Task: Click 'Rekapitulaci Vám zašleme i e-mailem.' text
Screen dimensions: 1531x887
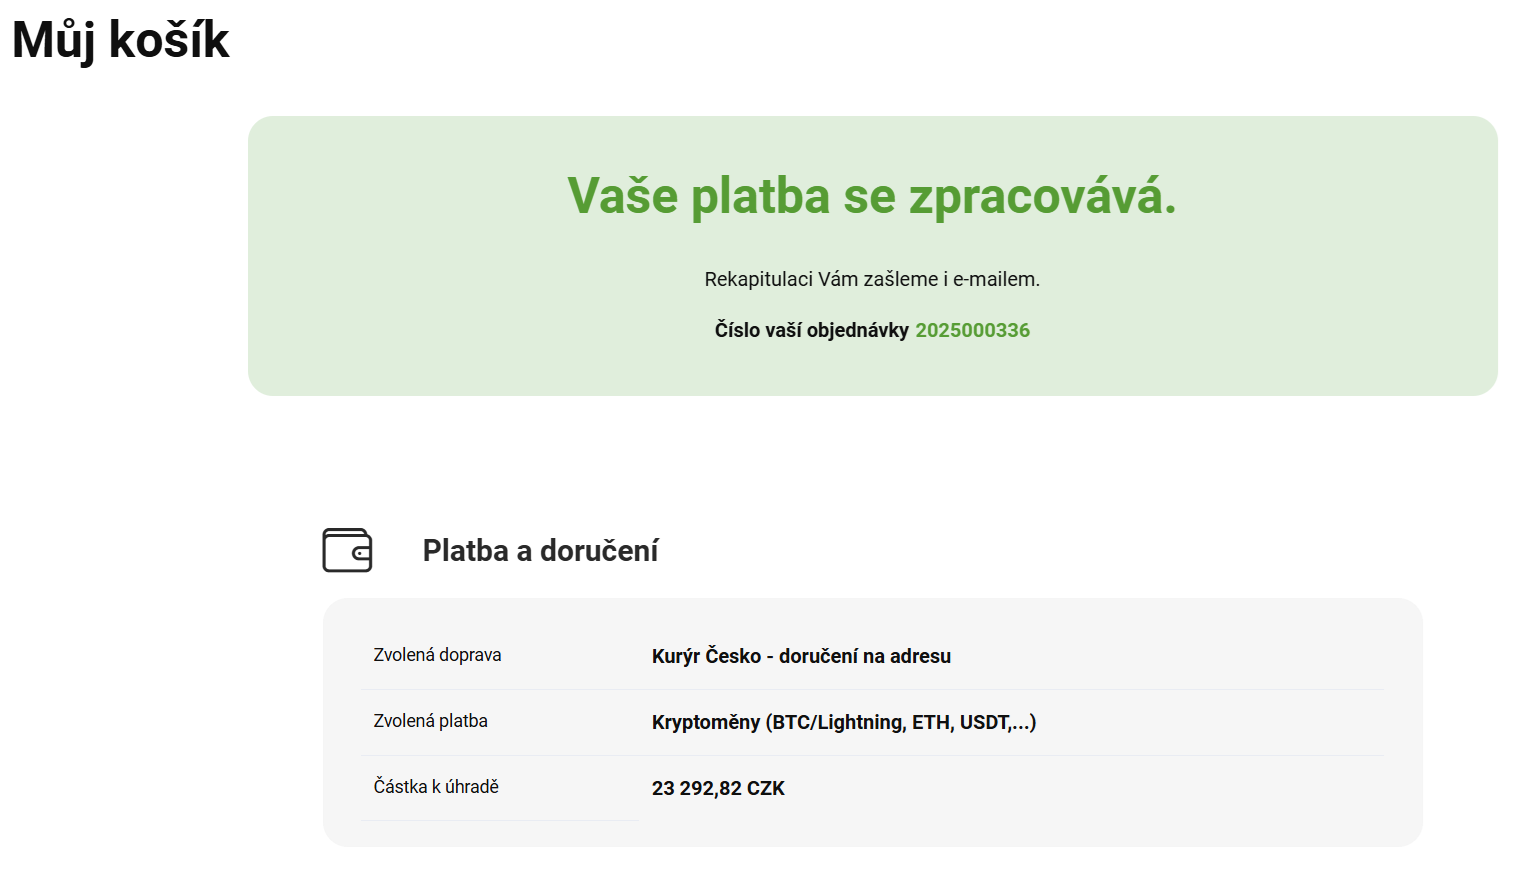Action: (x=872, y=279)
